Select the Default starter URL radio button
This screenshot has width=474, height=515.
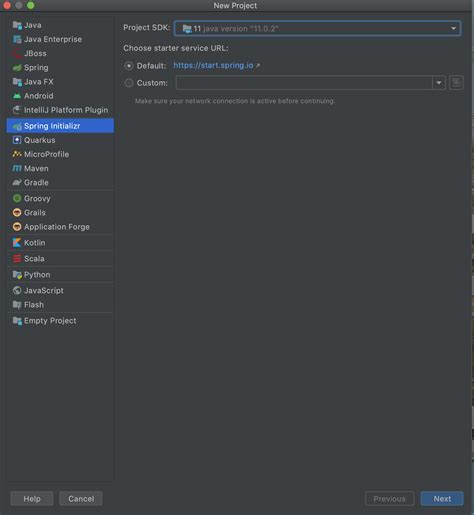point(129,66)
